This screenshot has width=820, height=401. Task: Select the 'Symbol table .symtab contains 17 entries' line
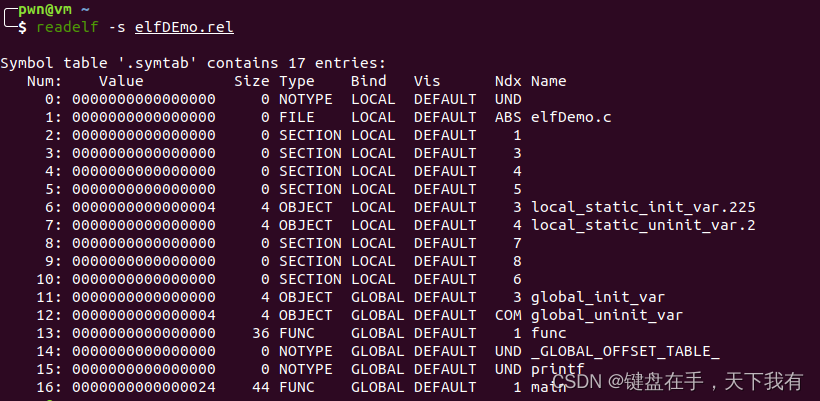coord(193,63)
